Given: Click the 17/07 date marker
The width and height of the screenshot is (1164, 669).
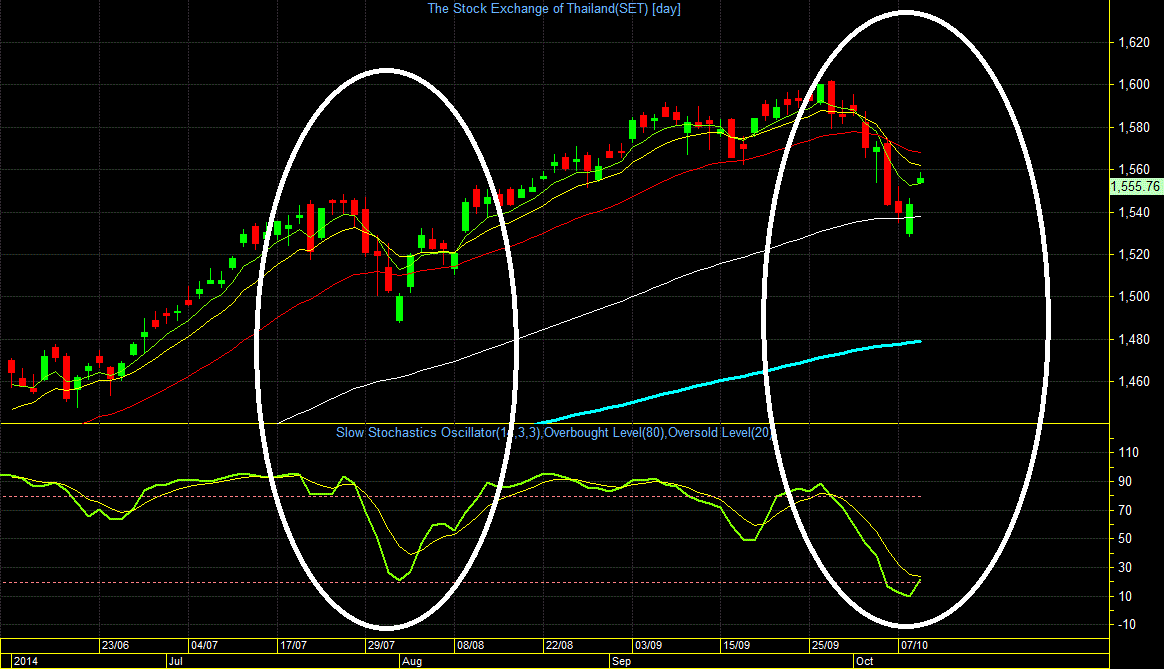Looking at the screenshot, I should point(293,645).
